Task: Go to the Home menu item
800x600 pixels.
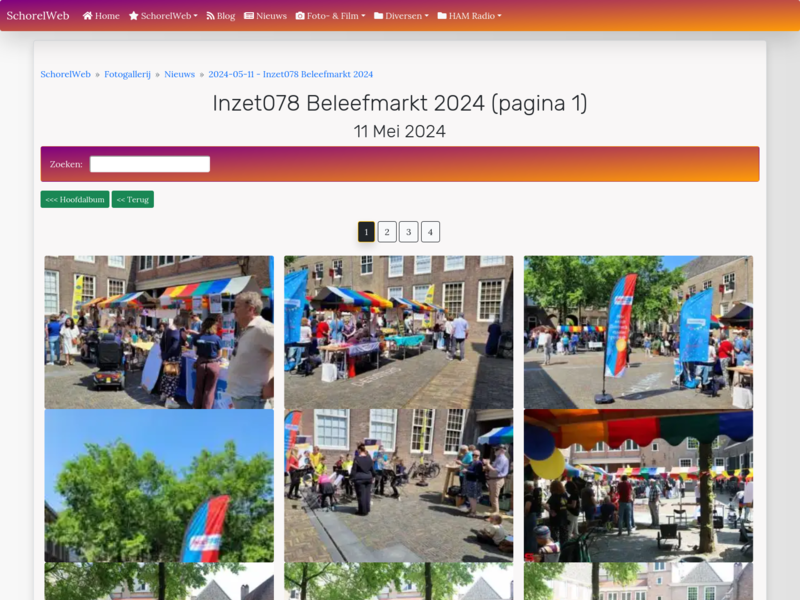Action: [101, 16]
